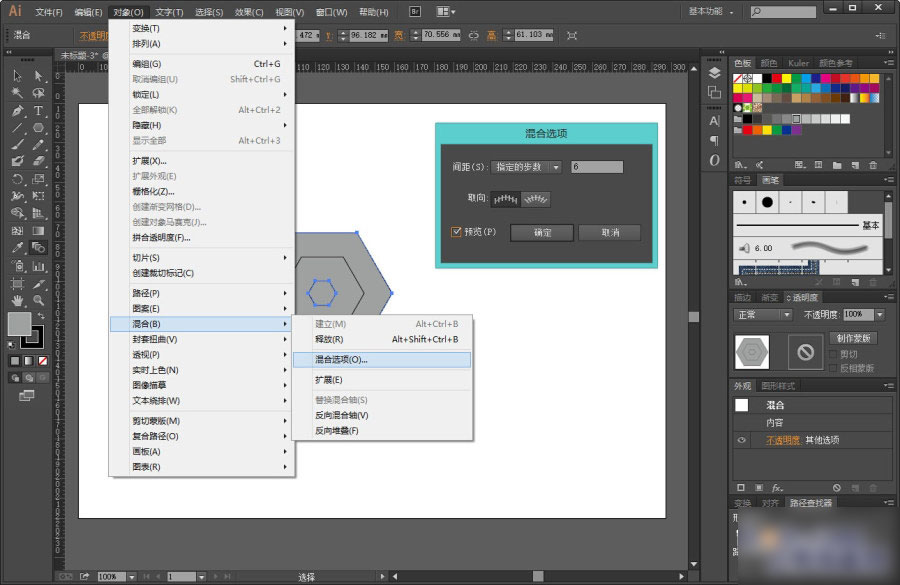900x585 pixels.
Task: Open the 间距 指定的步数 dropdown
Action: tap(527, 167)
